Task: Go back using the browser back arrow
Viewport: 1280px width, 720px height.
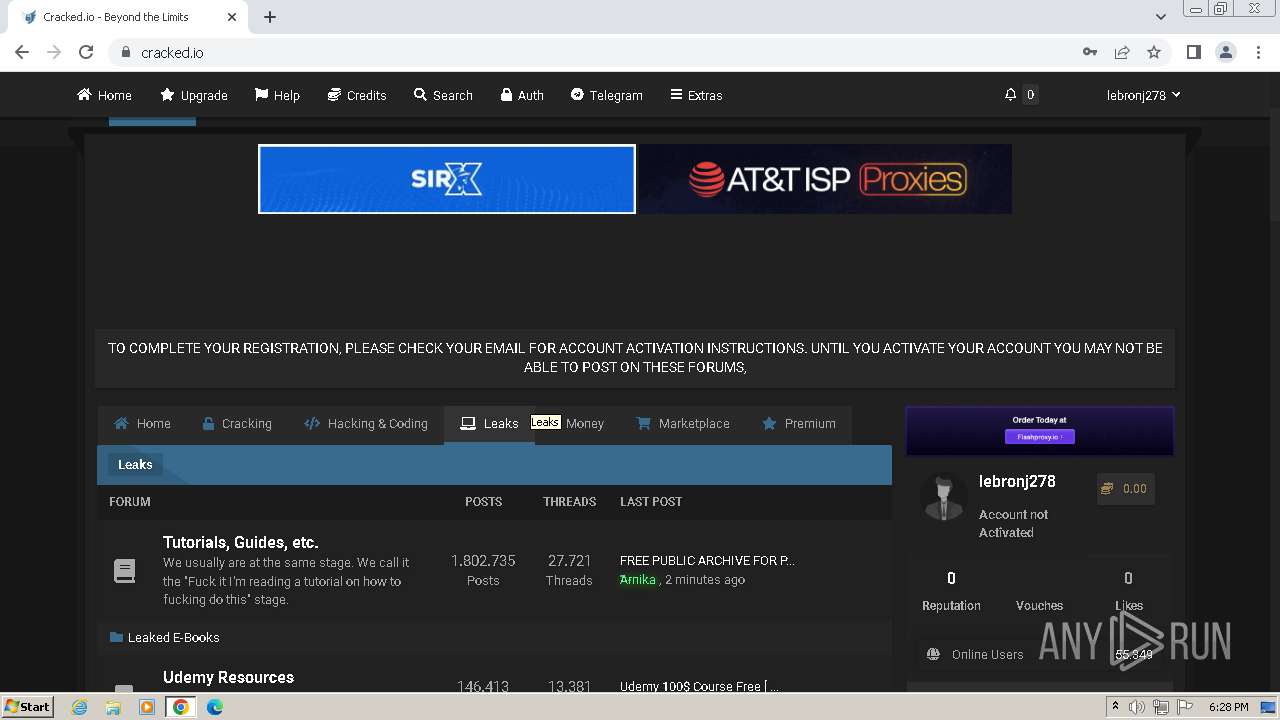Action: pos(22,52)
